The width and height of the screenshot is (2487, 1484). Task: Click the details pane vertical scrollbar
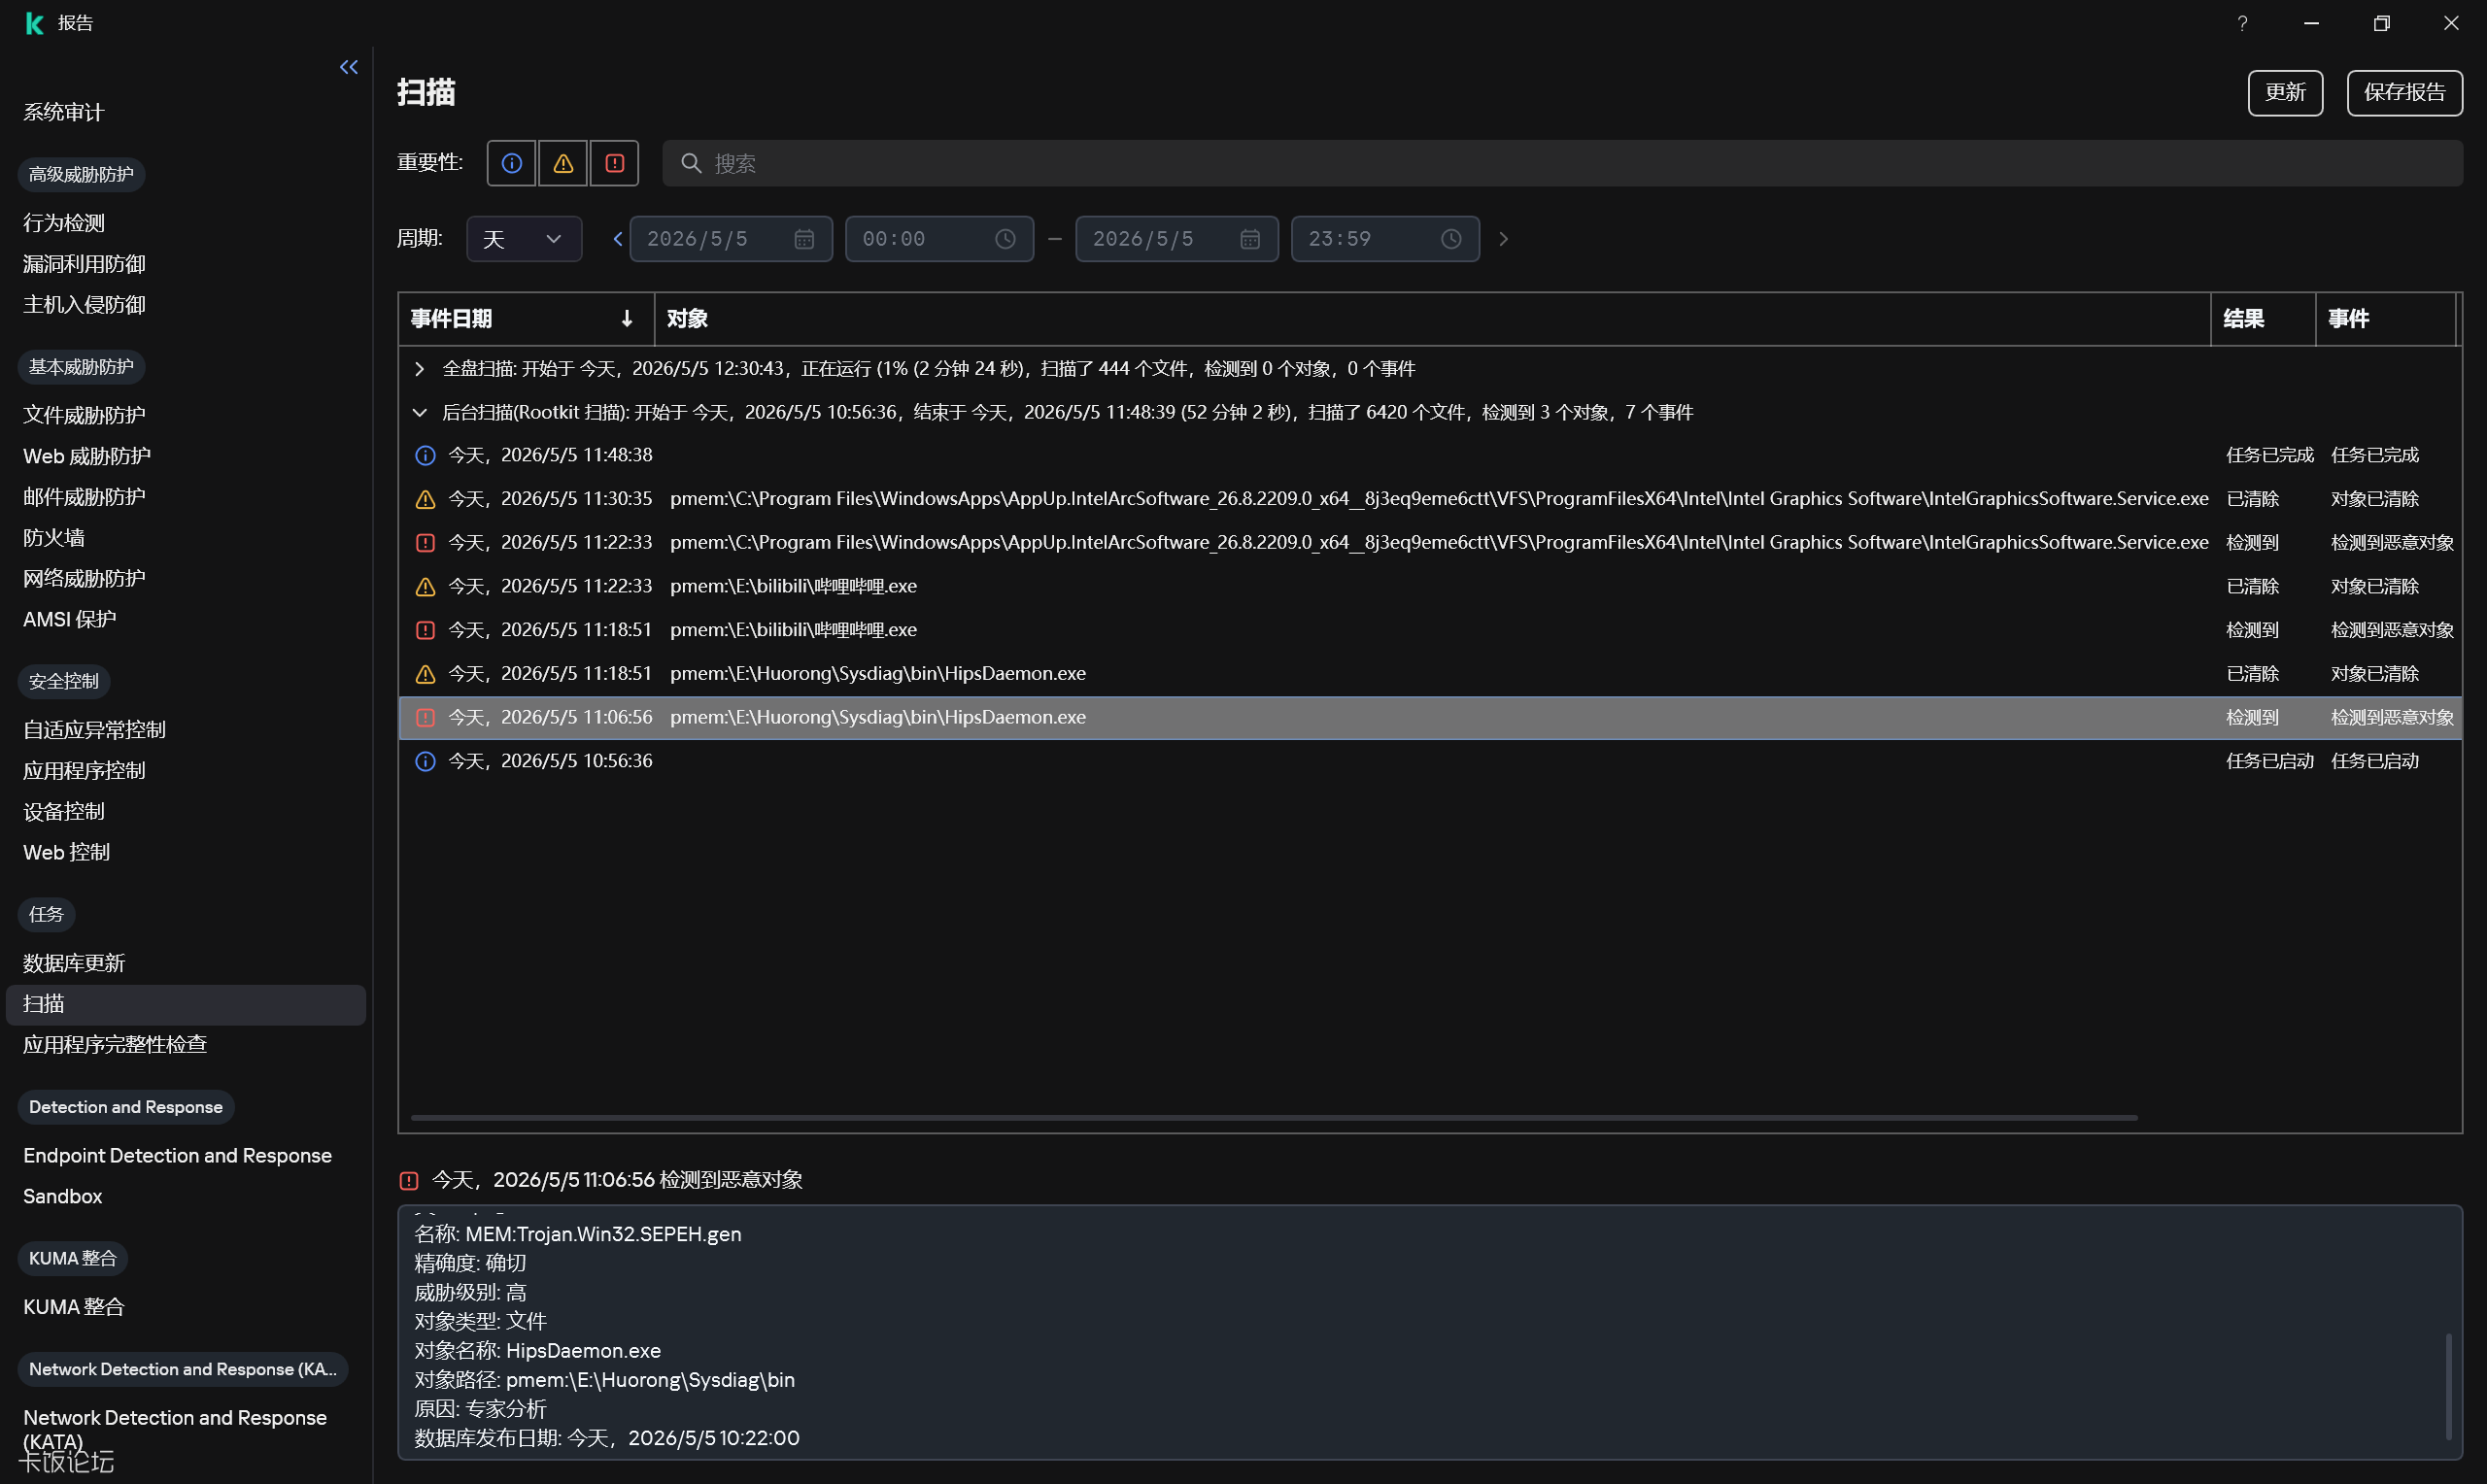[2449, 1386]
